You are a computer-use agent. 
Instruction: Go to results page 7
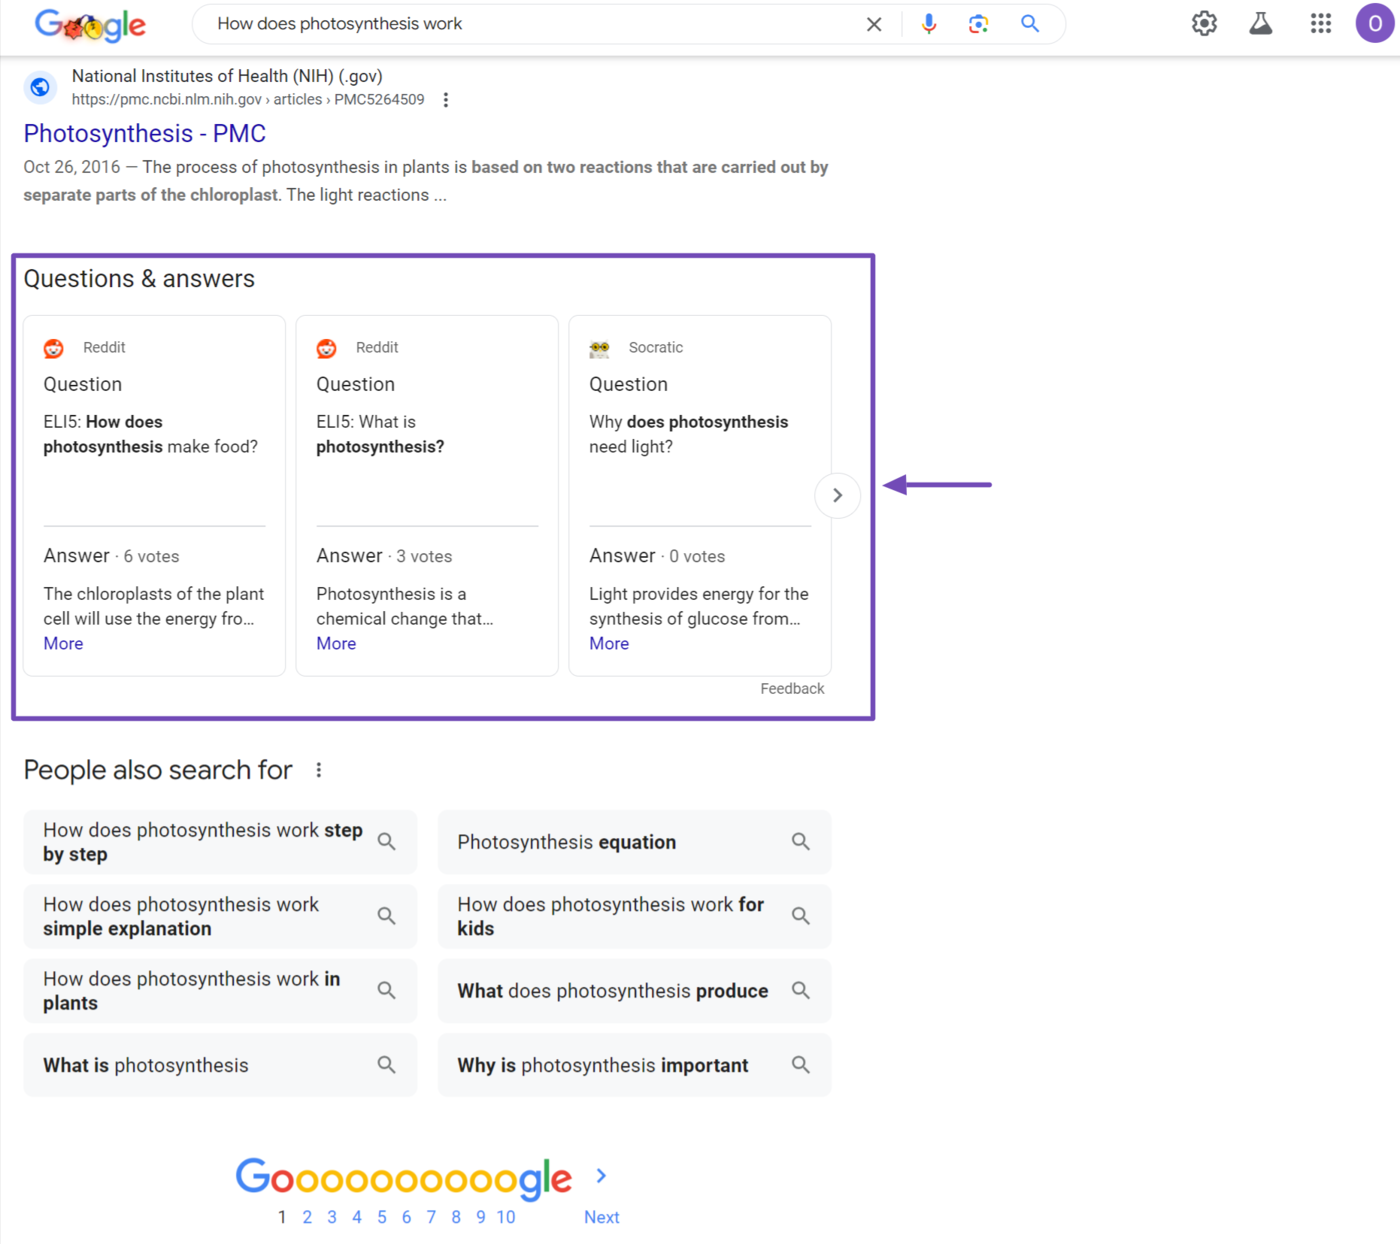tap(431, 1217)
